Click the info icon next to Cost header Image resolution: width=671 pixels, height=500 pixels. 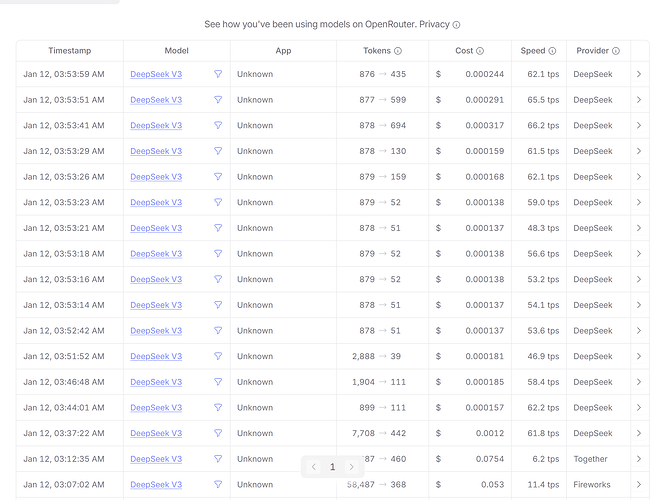tap(480, 51)
